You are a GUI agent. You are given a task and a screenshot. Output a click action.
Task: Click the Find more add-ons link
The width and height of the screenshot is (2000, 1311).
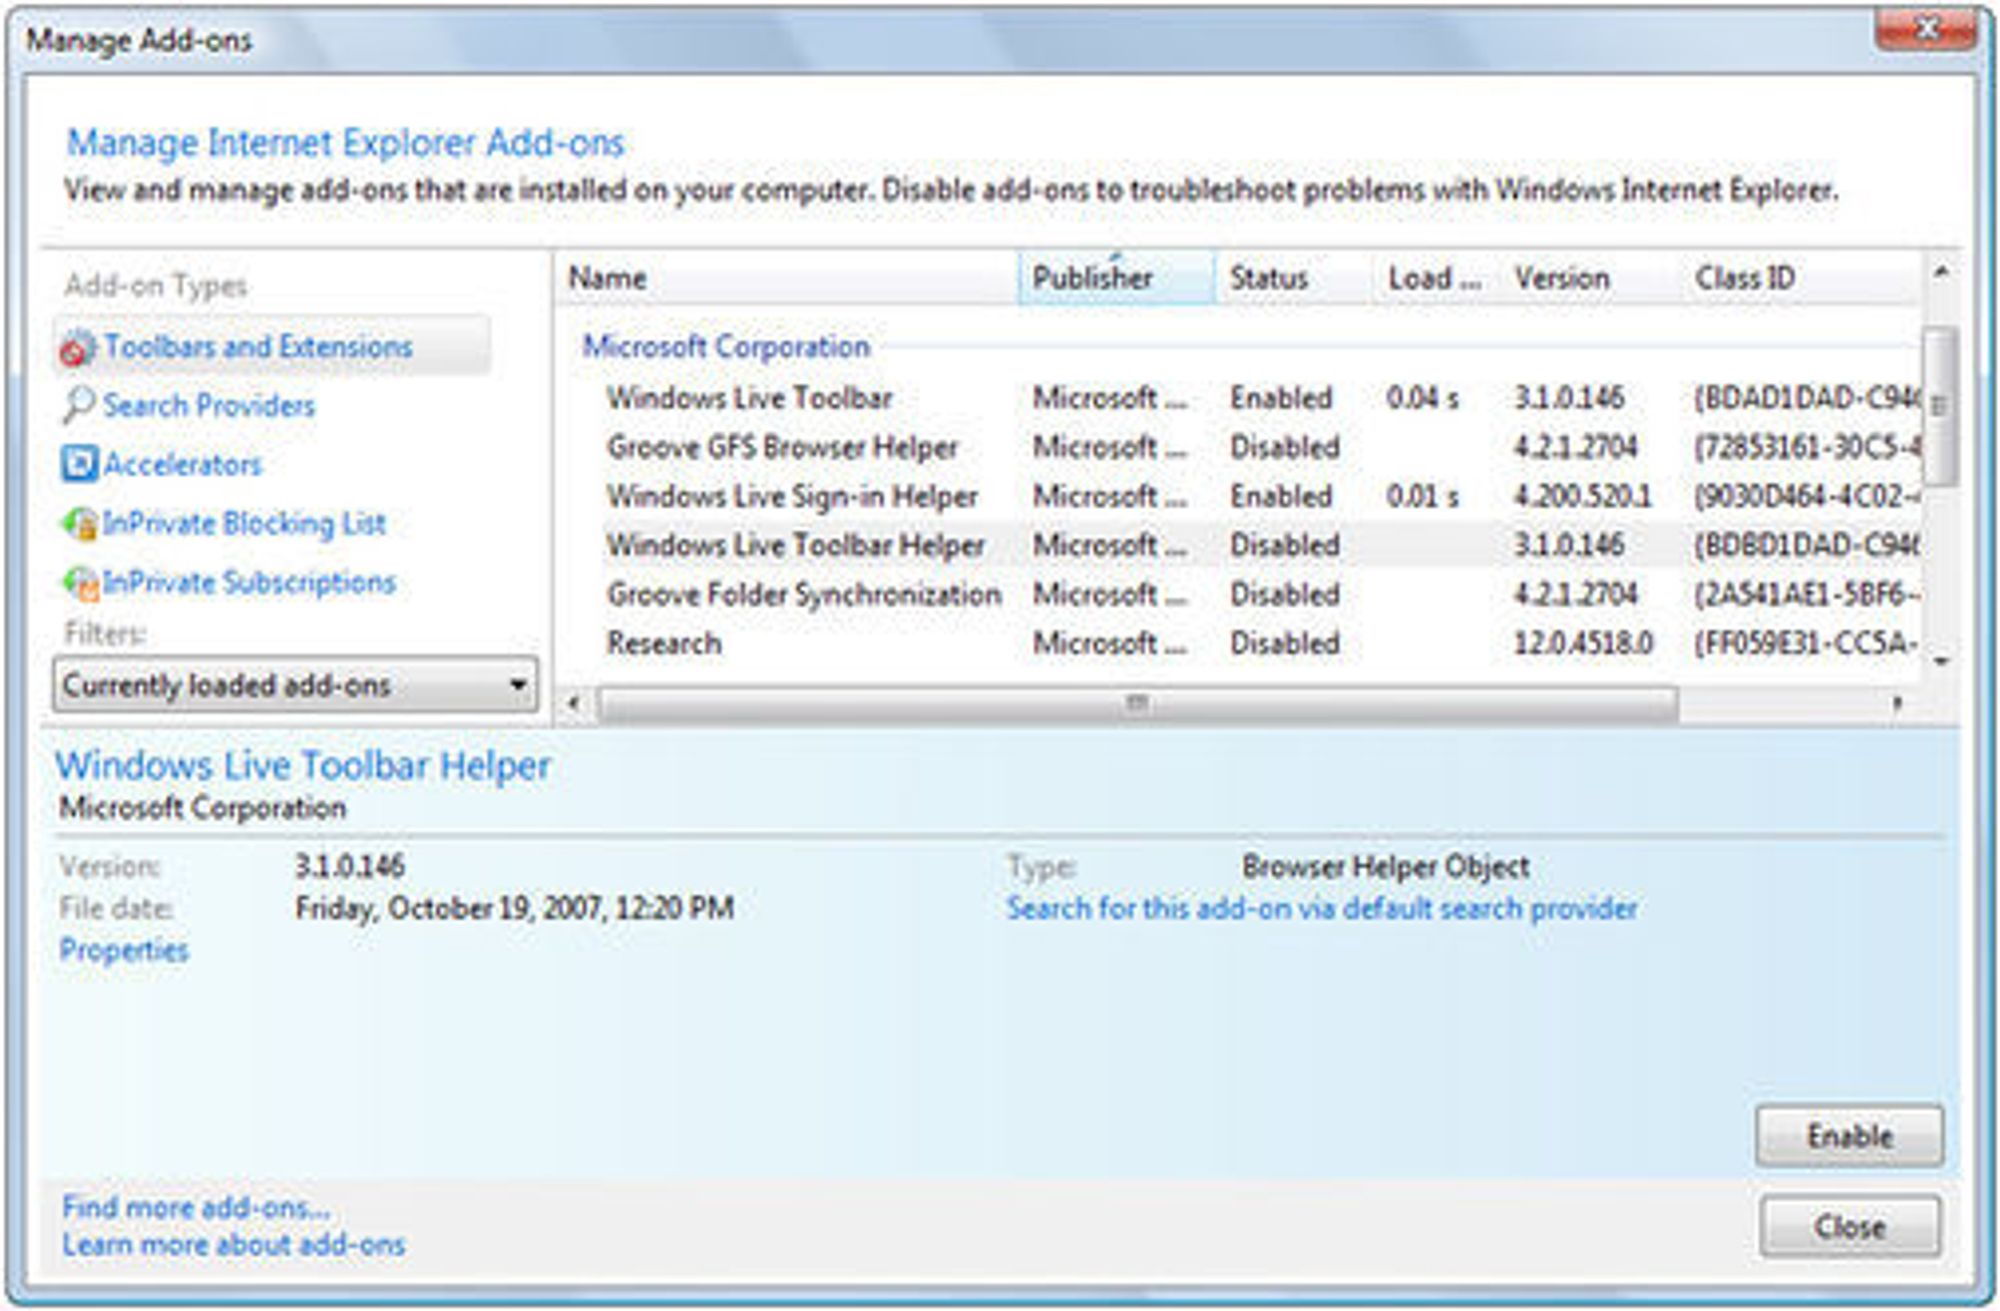point(196,1207)
